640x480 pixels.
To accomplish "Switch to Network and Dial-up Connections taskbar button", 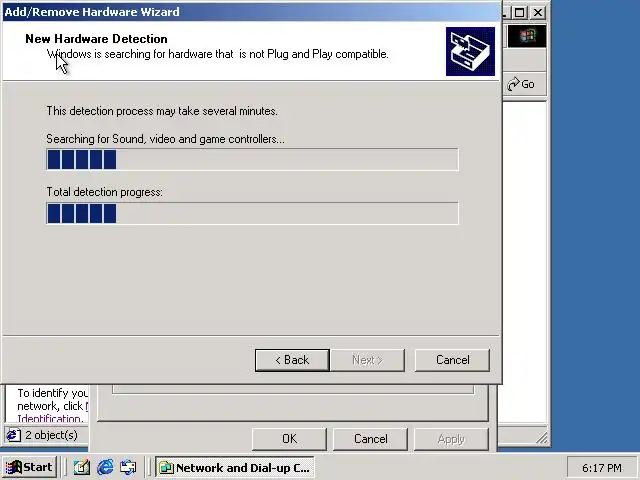I will click(234, 467).
